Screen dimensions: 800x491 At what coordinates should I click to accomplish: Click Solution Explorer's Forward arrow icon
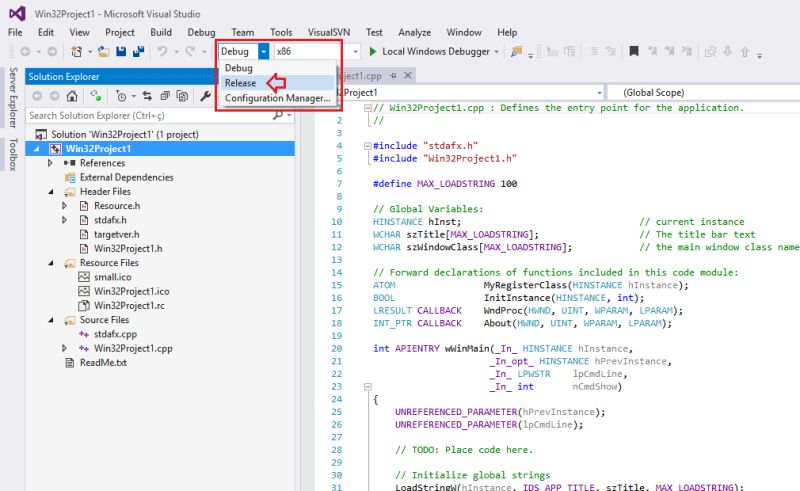point(54,96)
